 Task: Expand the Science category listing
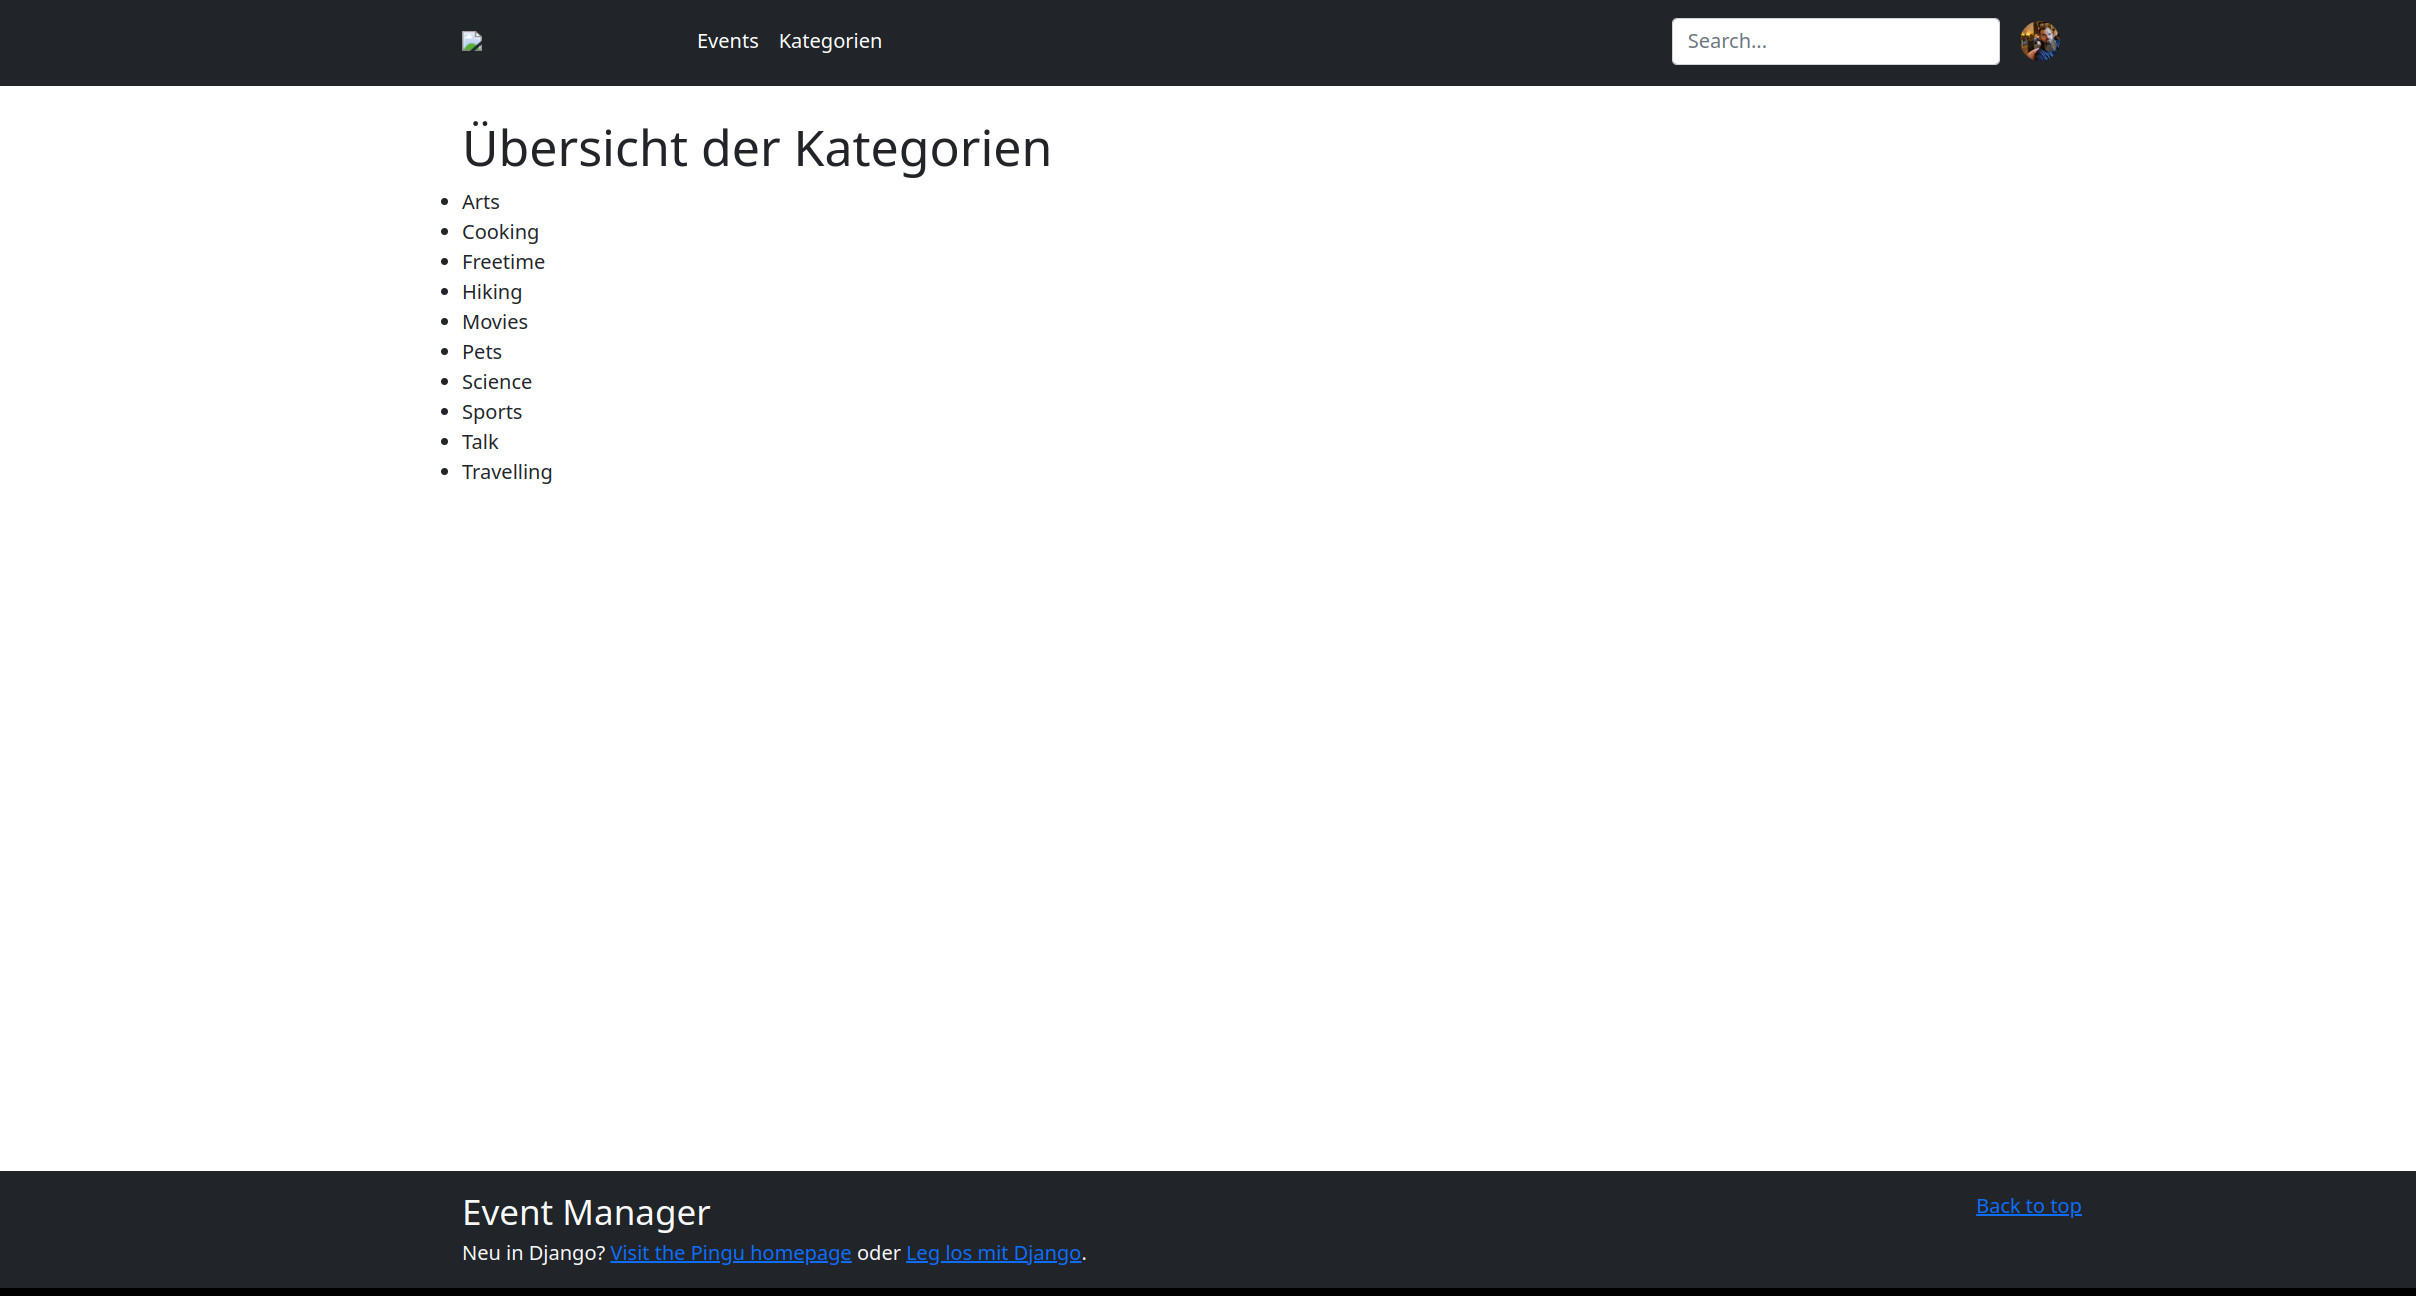click(495, 382)
